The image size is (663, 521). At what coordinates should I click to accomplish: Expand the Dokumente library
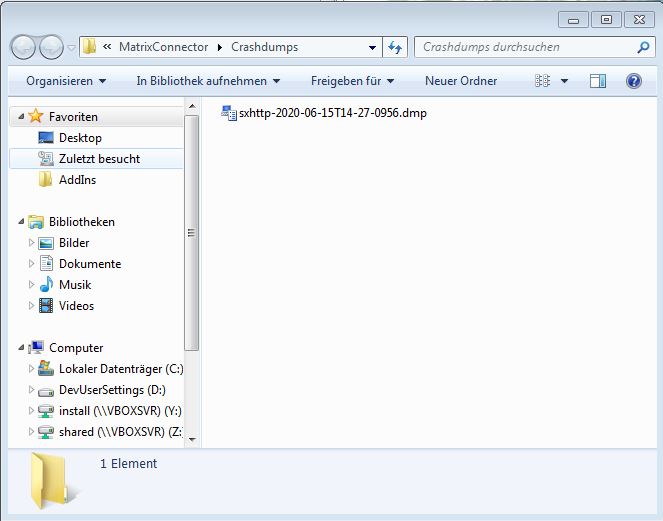(31, 263)
